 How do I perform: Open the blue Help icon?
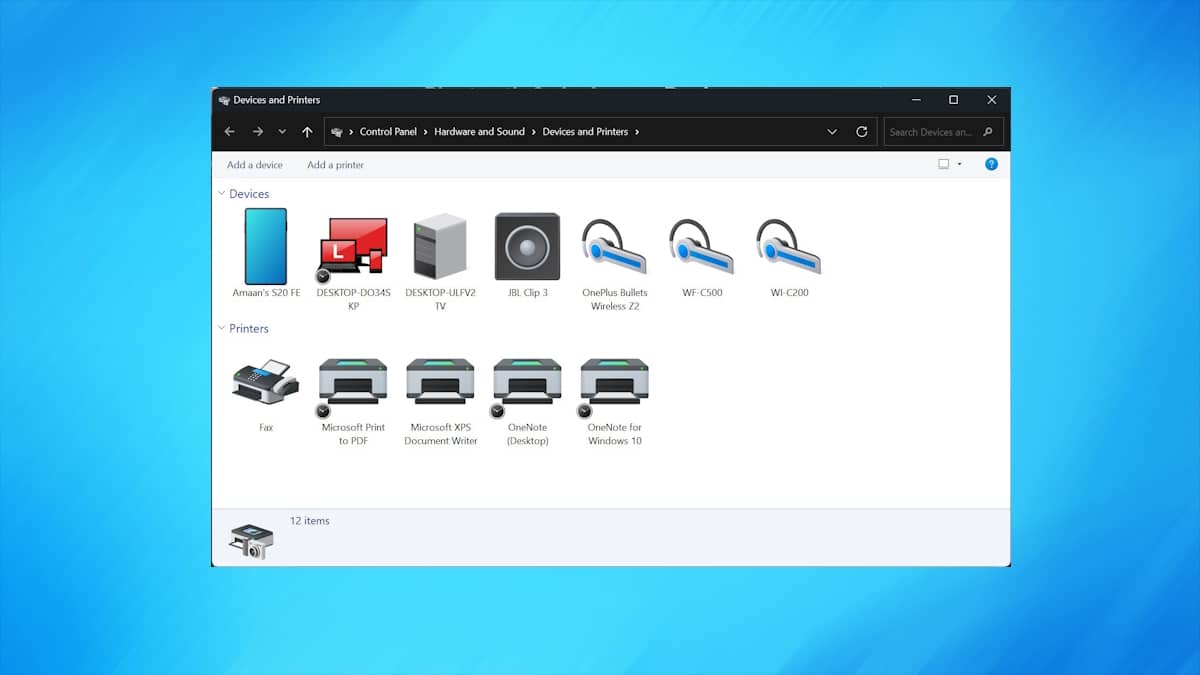991,164
